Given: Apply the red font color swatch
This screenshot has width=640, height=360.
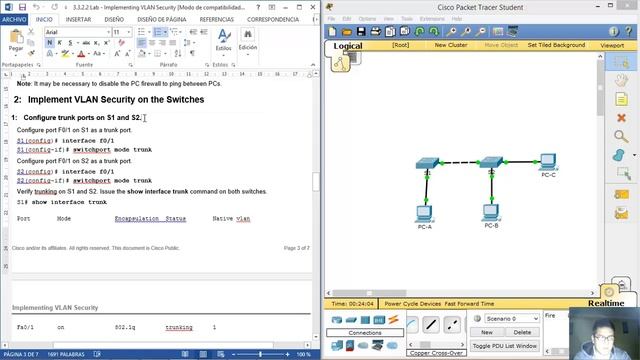Looking at the screenshot, I should (x=81, y=53).
